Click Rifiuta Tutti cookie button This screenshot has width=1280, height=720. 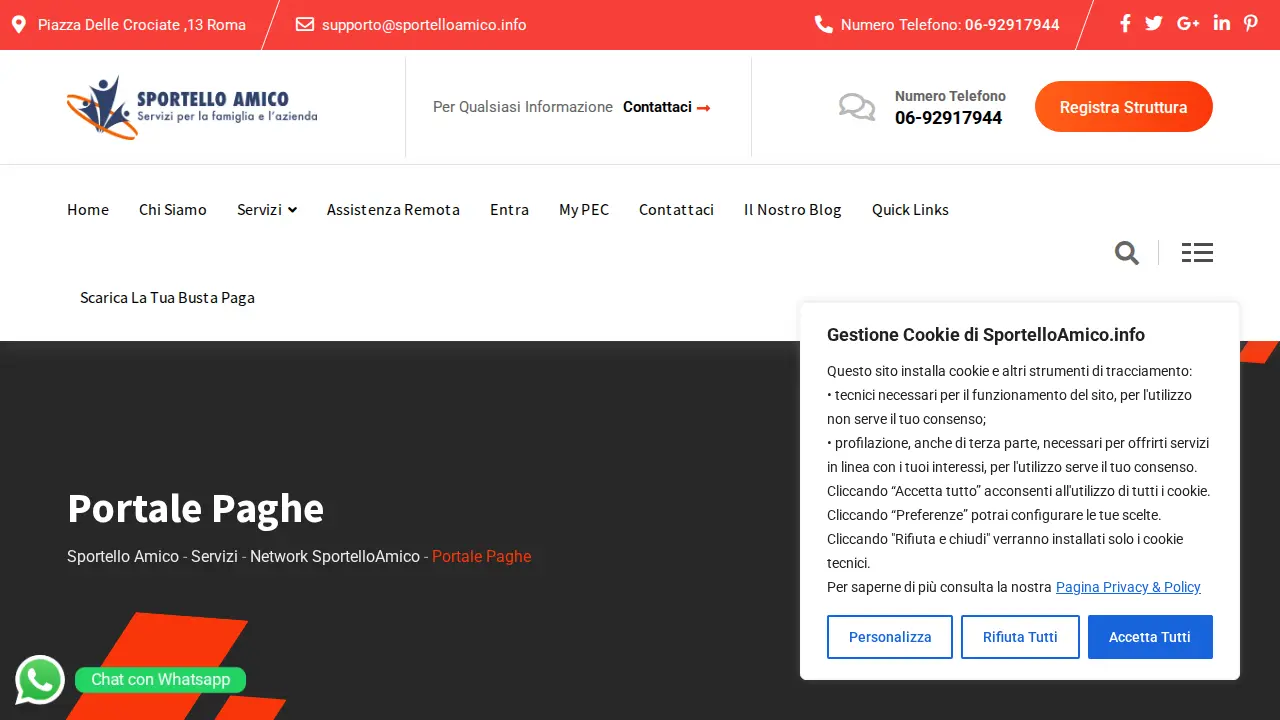tap(1020, 637)
